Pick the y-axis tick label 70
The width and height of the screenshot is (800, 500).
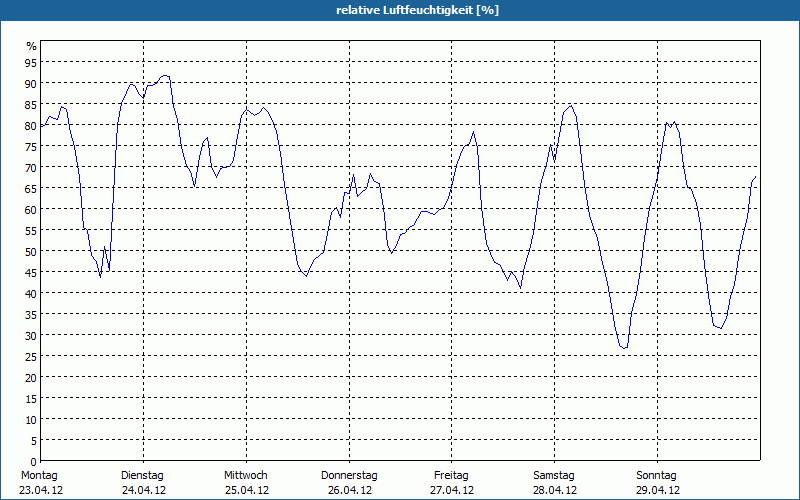31,167
